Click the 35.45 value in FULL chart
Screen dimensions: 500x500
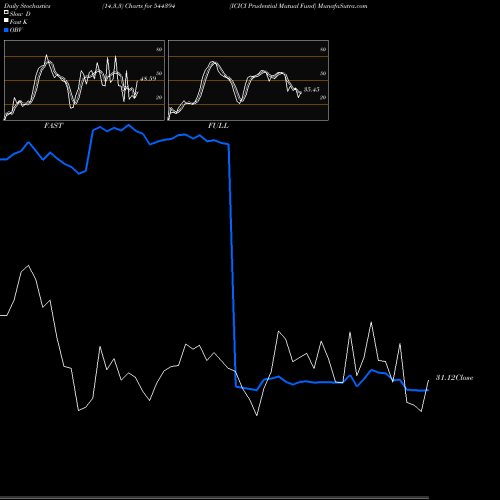[312, 89]
